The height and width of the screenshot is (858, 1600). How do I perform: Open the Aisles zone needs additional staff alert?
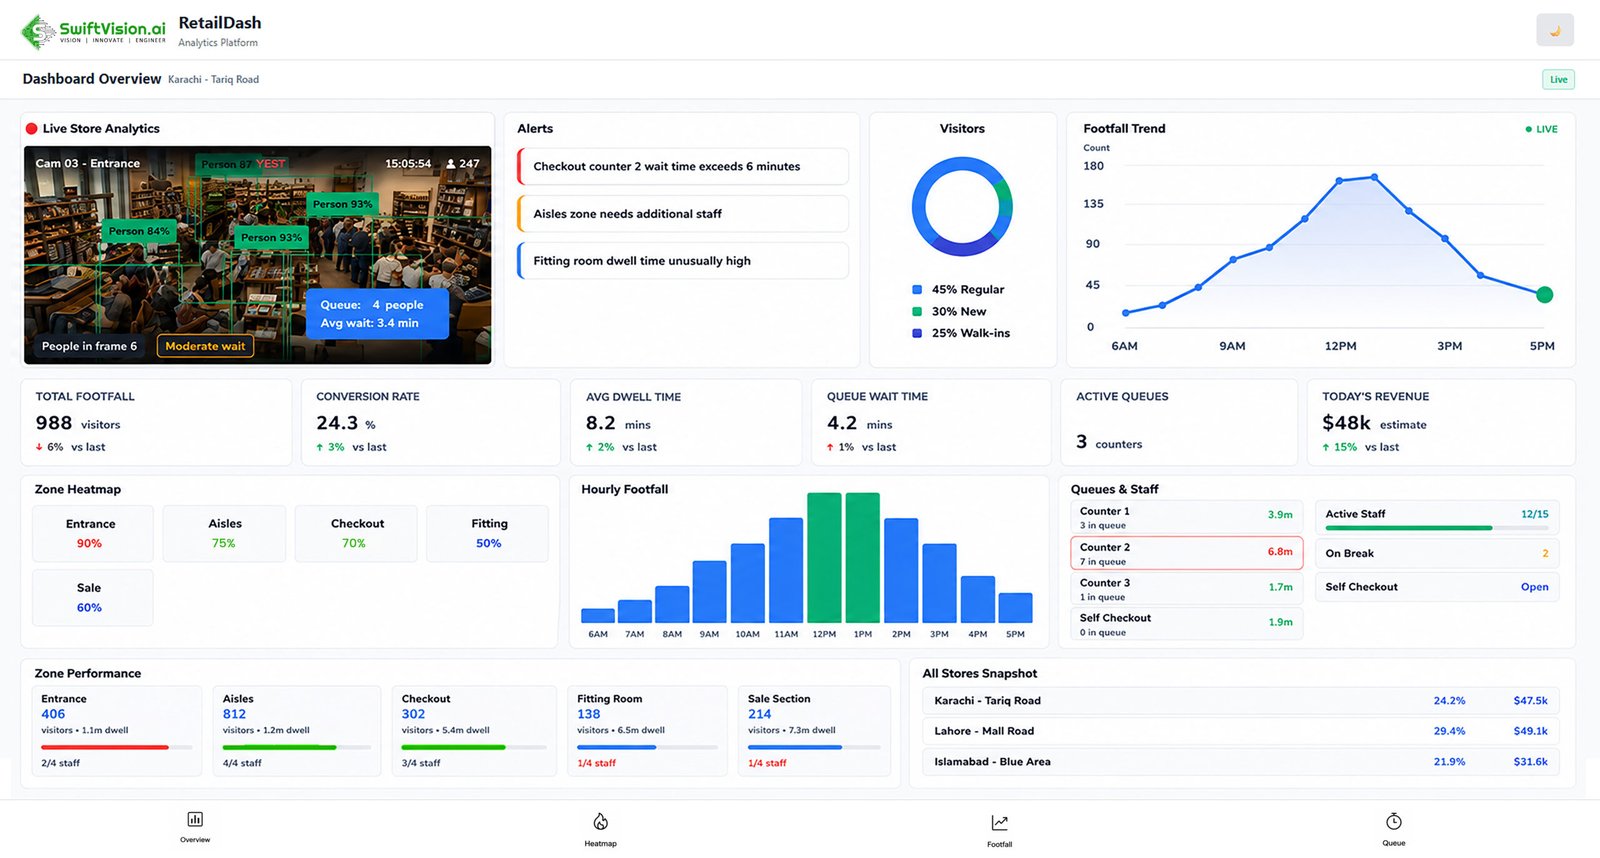[683, 214]
